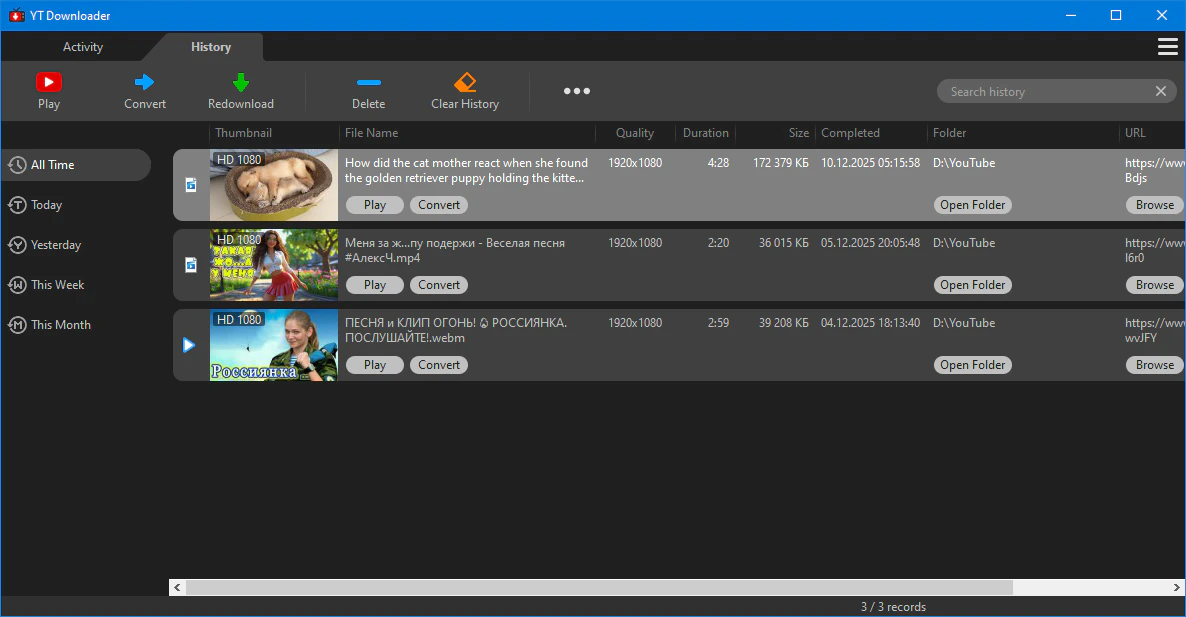Screen dimensions: 1186x617
Task: Filter history by Today
Action: point(46,205)
